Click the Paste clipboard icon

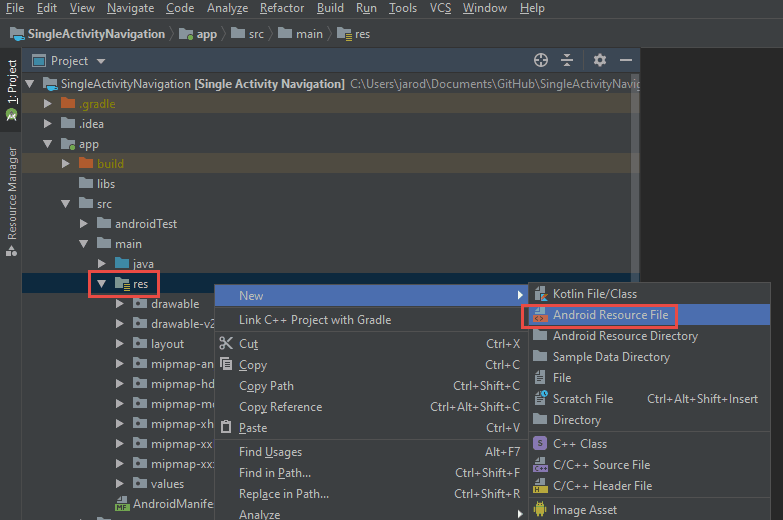[x=225, y=428]
